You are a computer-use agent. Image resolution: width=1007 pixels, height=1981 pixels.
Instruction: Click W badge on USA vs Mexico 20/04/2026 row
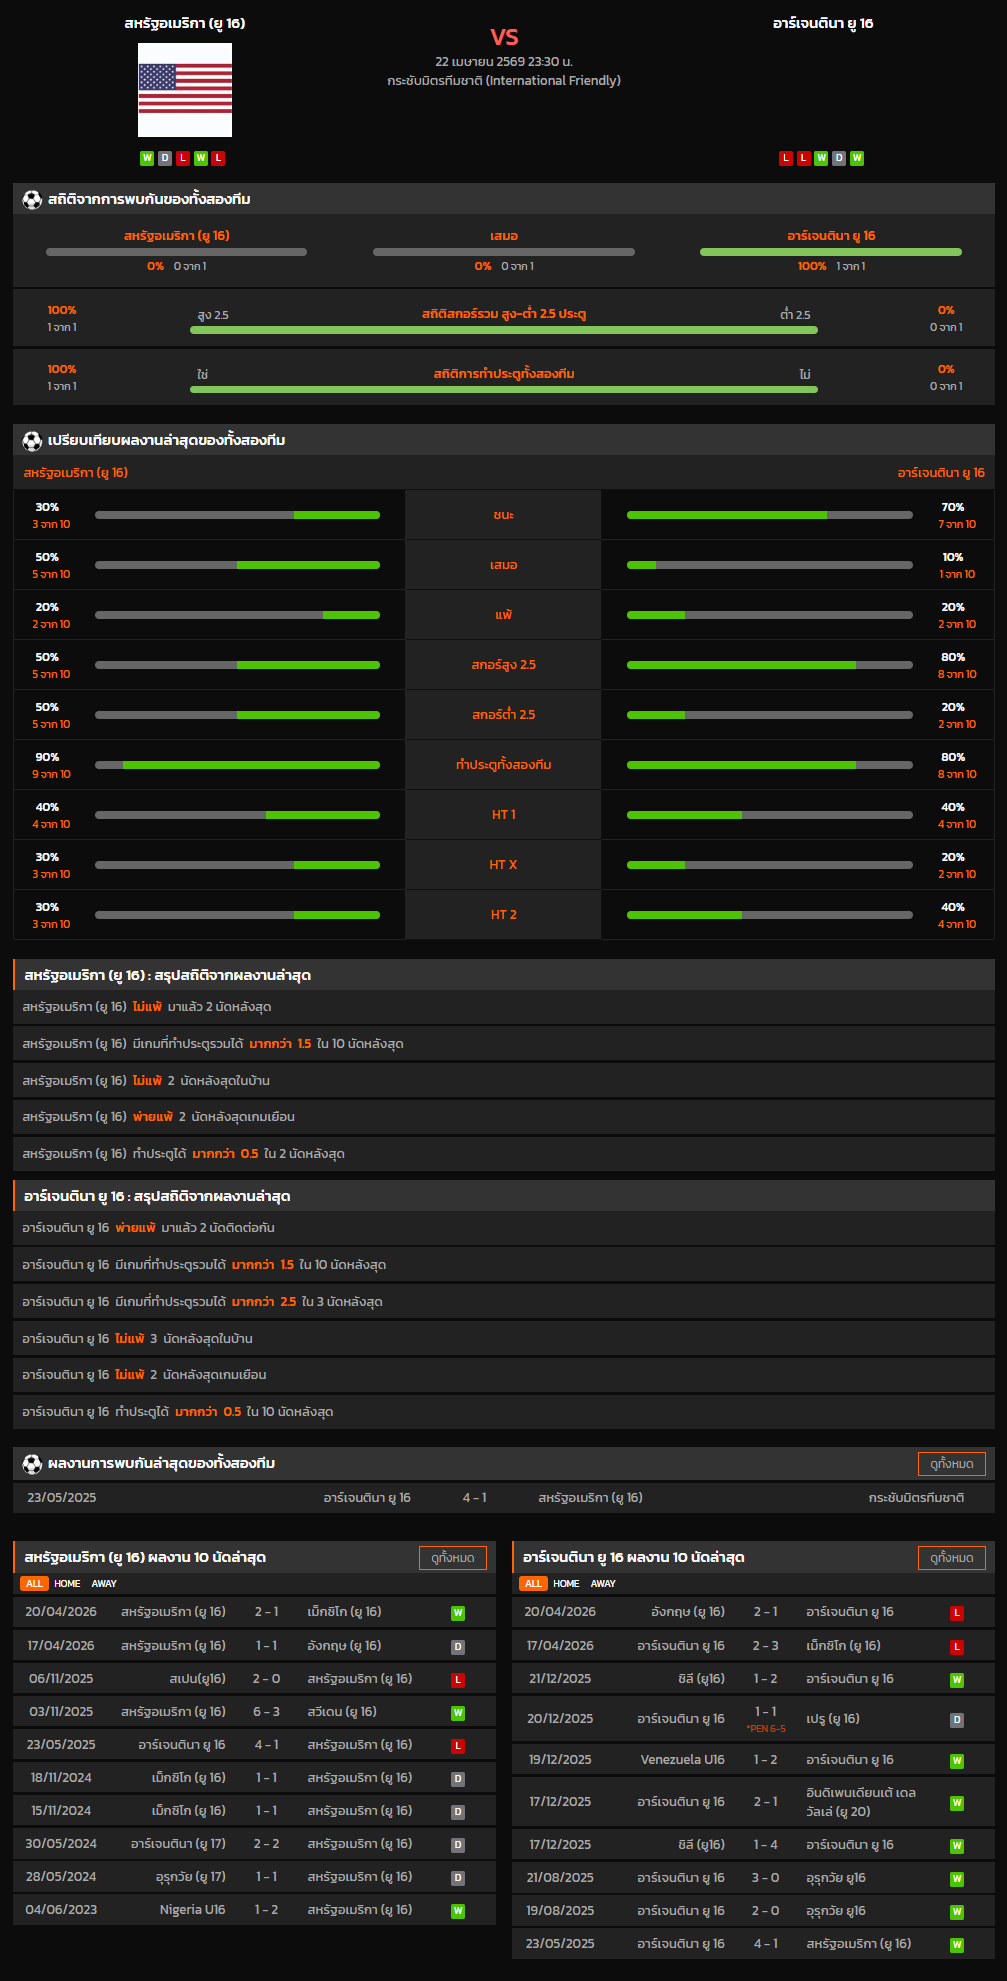click(458, 1613)
